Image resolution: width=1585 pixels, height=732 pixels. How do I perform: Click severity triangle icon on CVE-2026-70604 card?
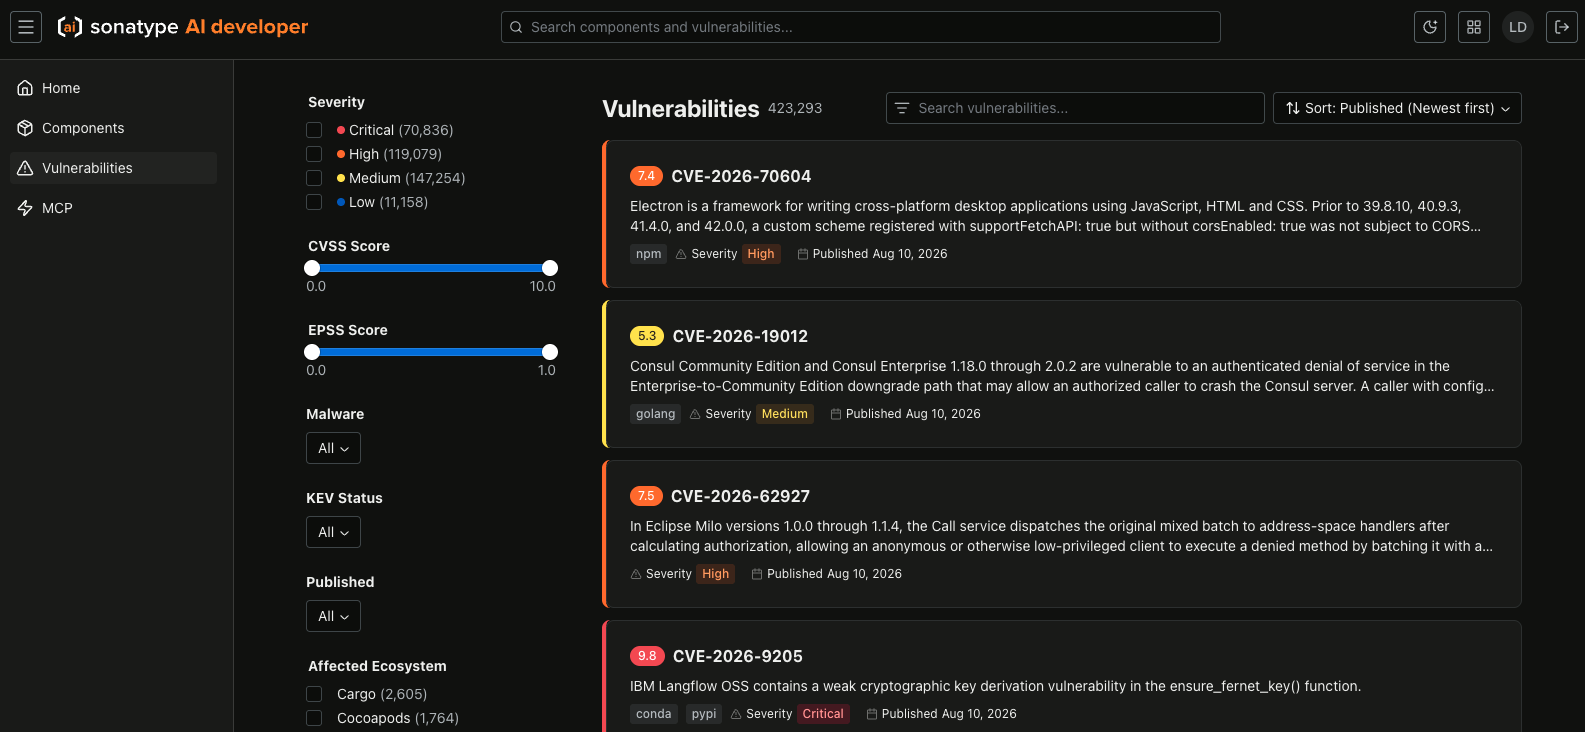pos(681,254)
